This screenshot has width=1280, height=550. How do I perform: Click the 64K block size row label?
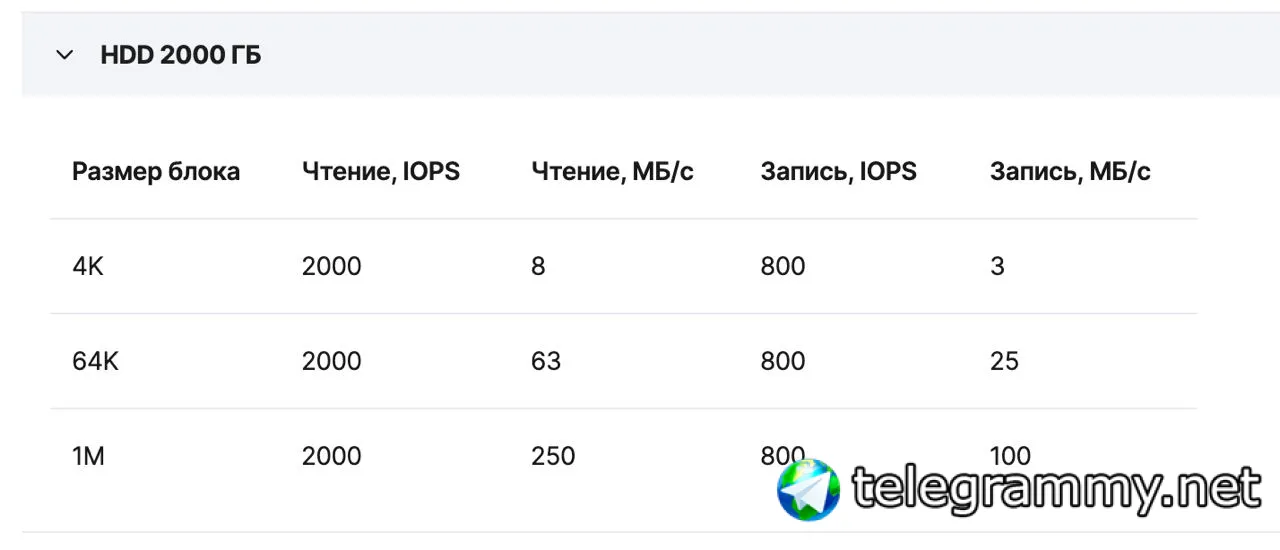pyautogui.click(x=95, y=361)
